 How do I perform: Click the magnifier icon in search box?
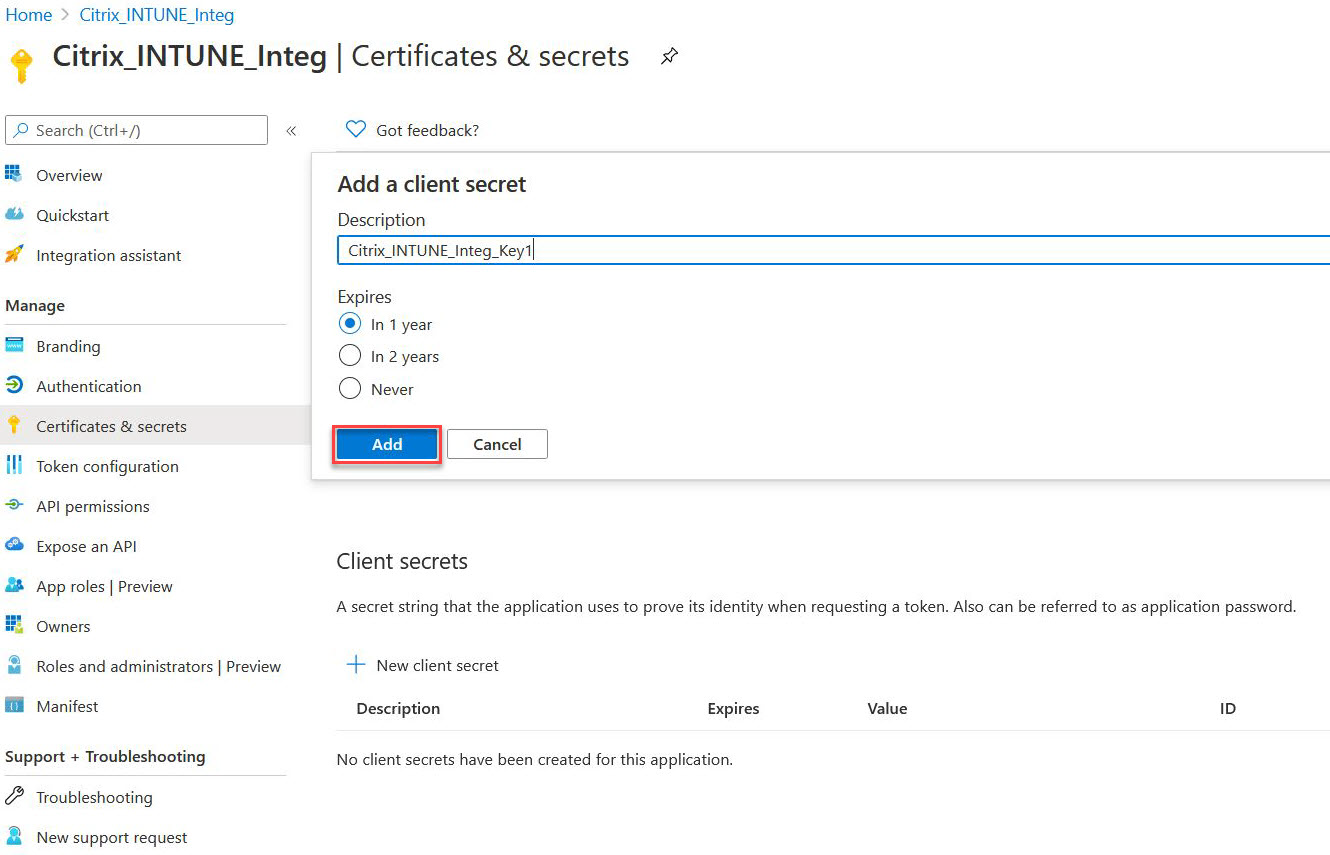pos(21,130)
